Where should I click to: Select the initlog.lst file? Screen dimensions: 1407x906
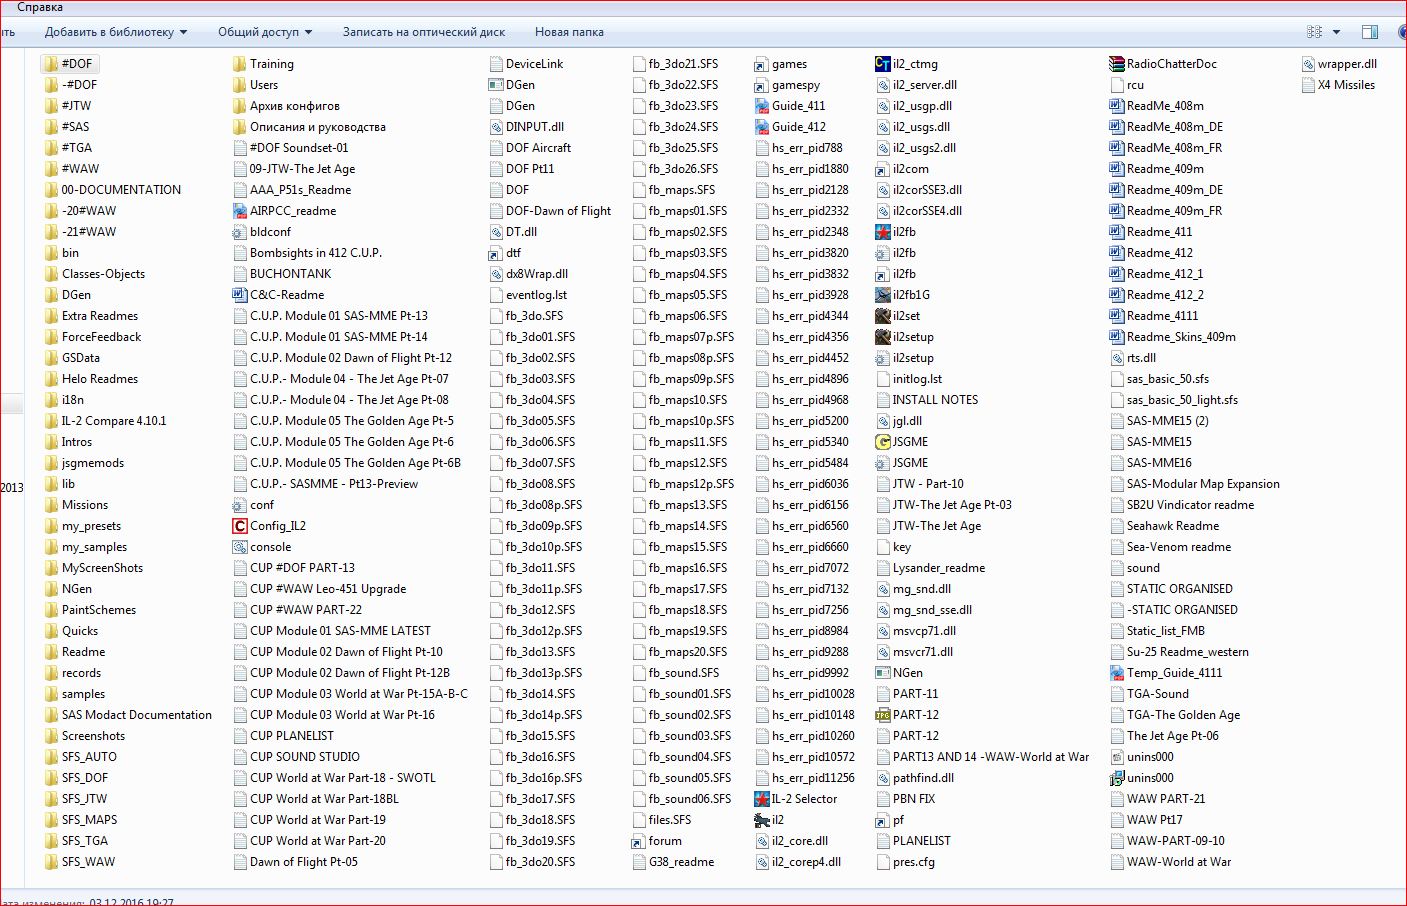click(x=918, y=379)
